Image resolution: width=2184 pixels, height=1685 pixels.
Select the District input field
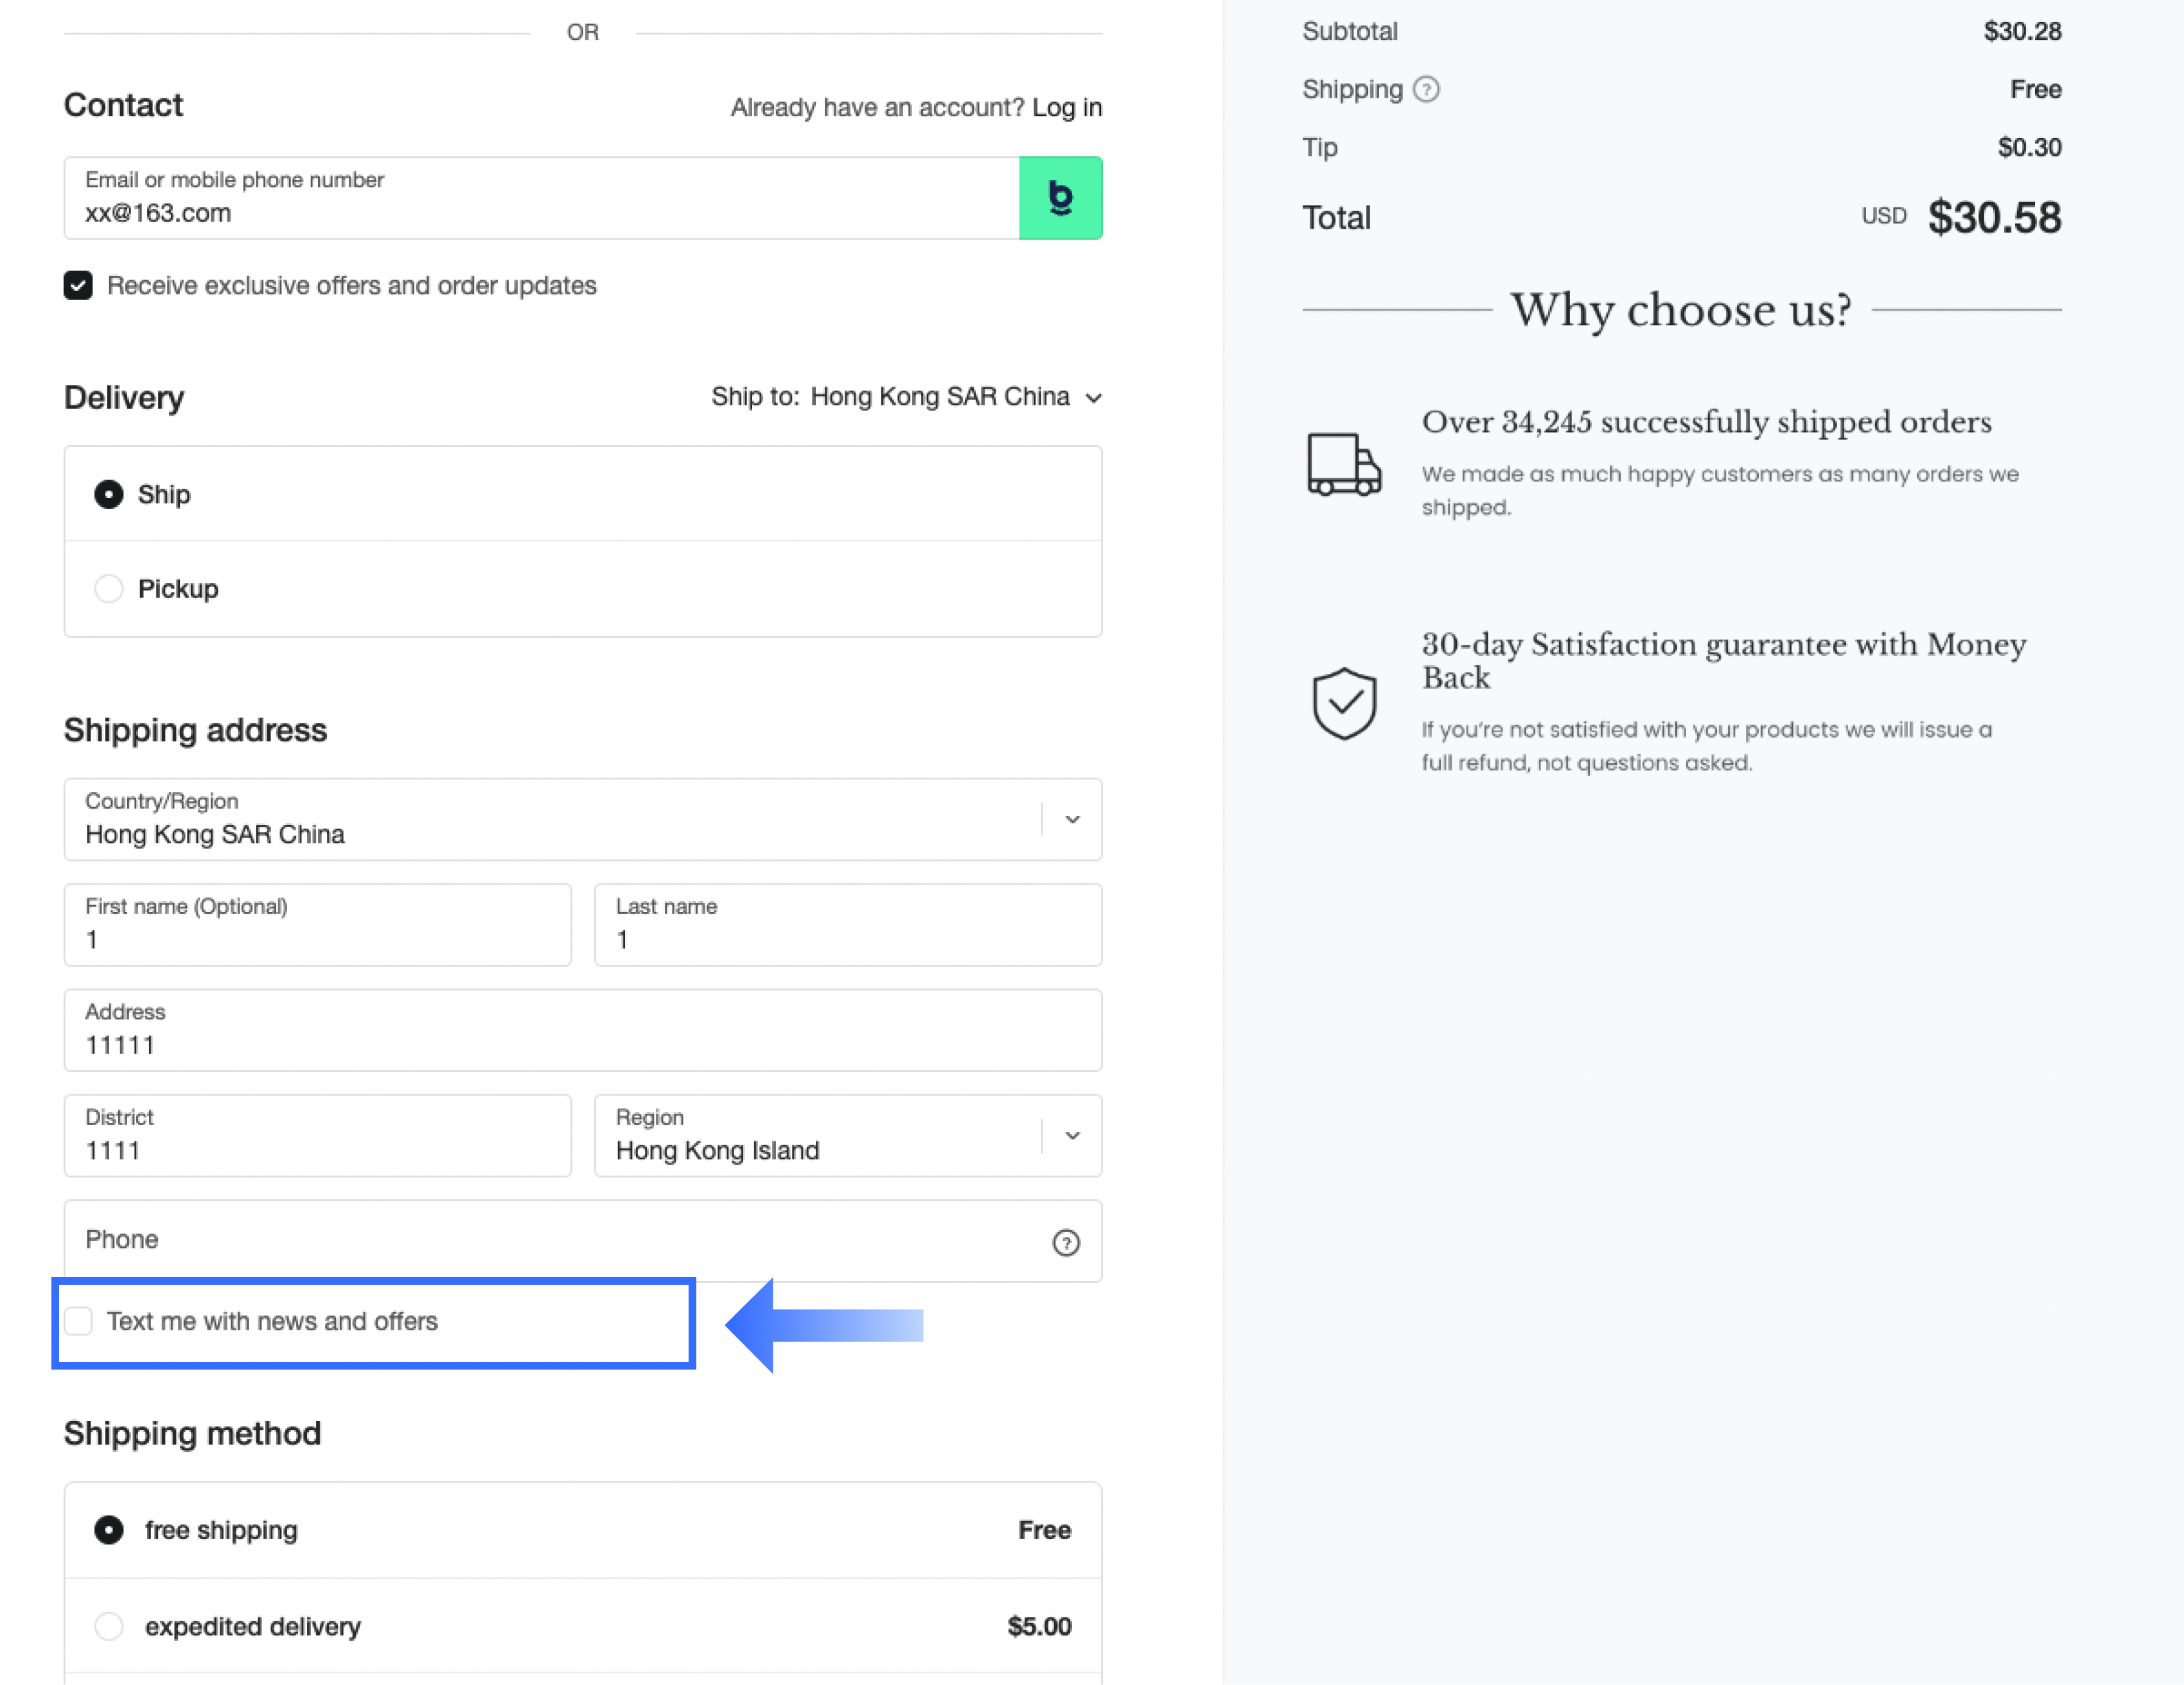pyautogui.click(x=318, y=1135)
